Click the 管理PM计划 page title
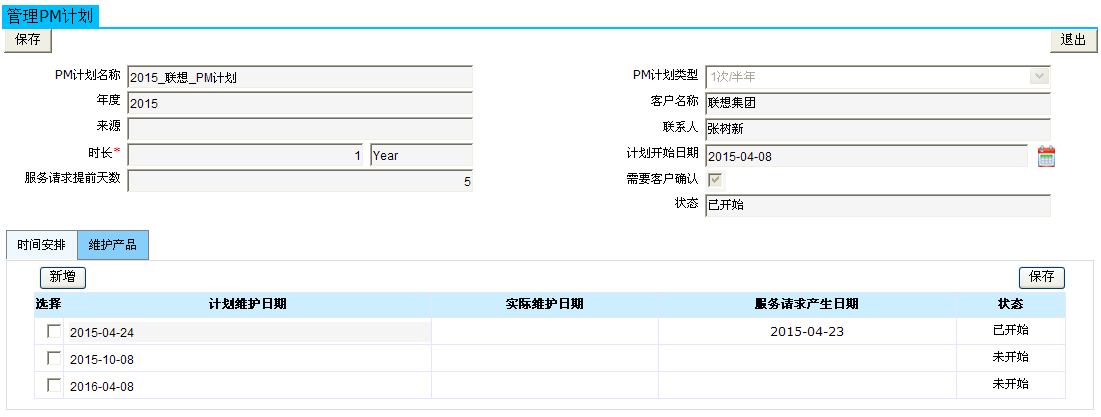 coord(50,17)
